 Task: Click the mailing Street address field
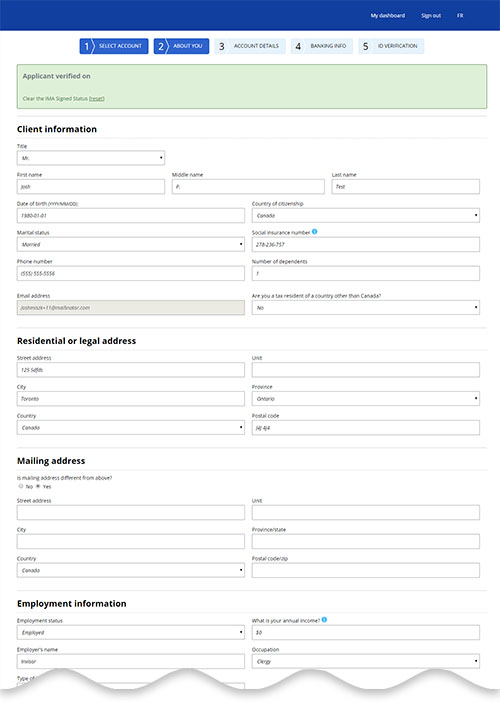point(131,513)
